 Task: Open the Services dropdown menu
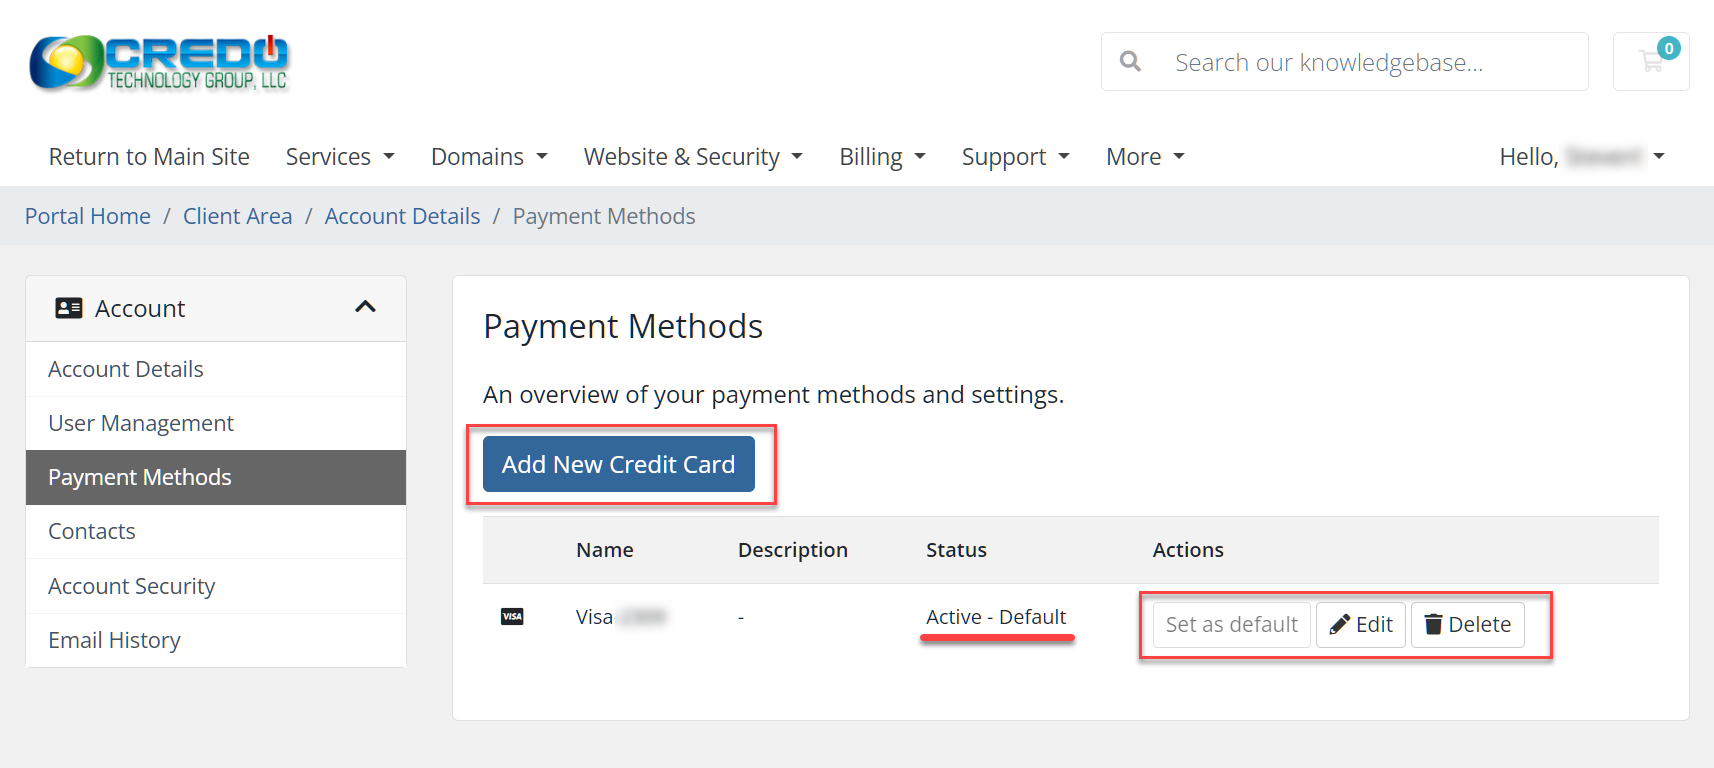click(340, 157)
